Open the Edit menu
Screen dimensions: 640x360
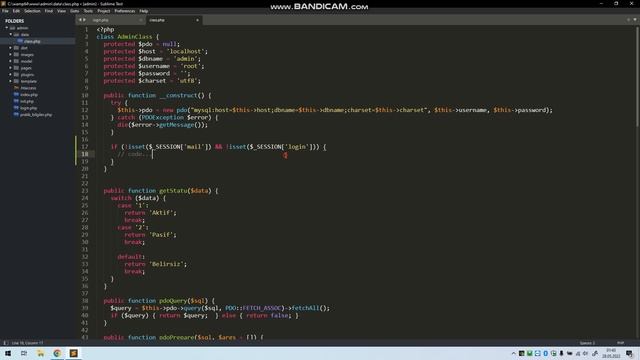(x=16, y=11)
